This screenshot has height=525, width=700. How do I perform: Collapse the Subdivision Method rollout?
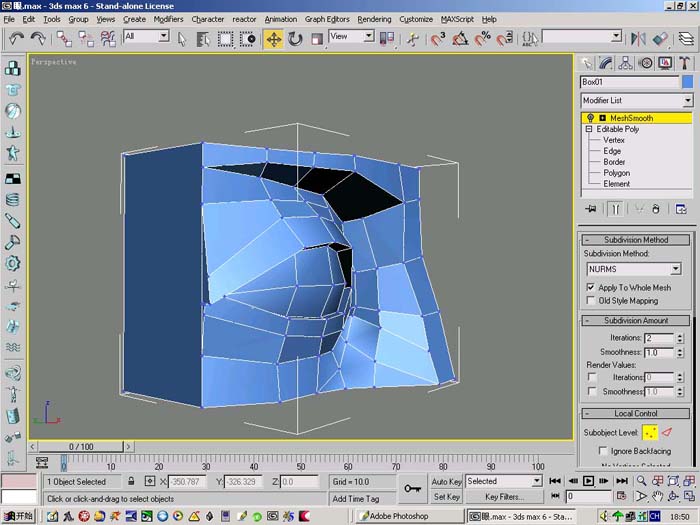[636, 240]
